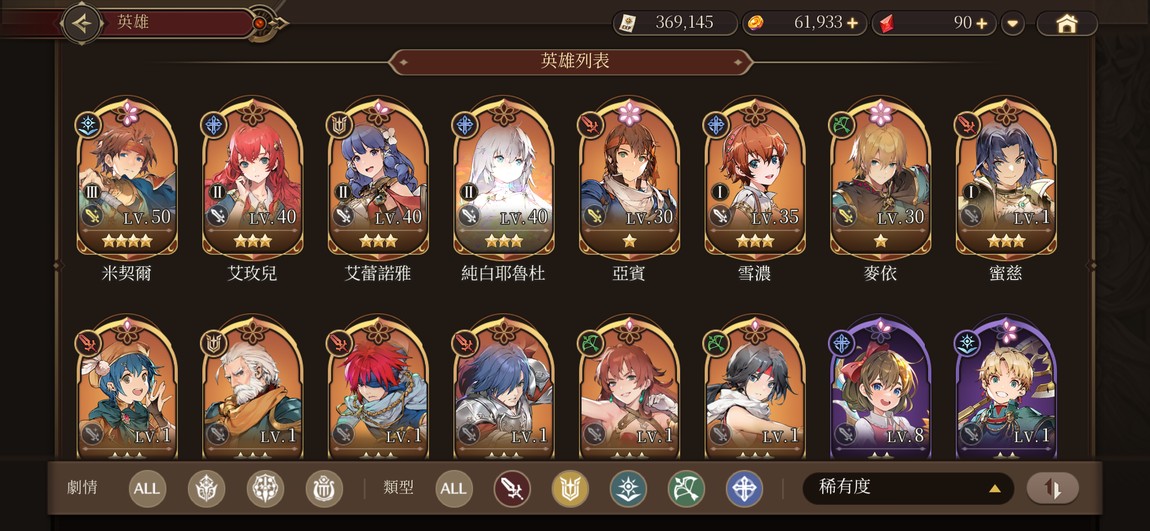This screenshot has width=1150, height=531.
Task: Add more red gems with plus button
Action: click(x=981, y=23)
